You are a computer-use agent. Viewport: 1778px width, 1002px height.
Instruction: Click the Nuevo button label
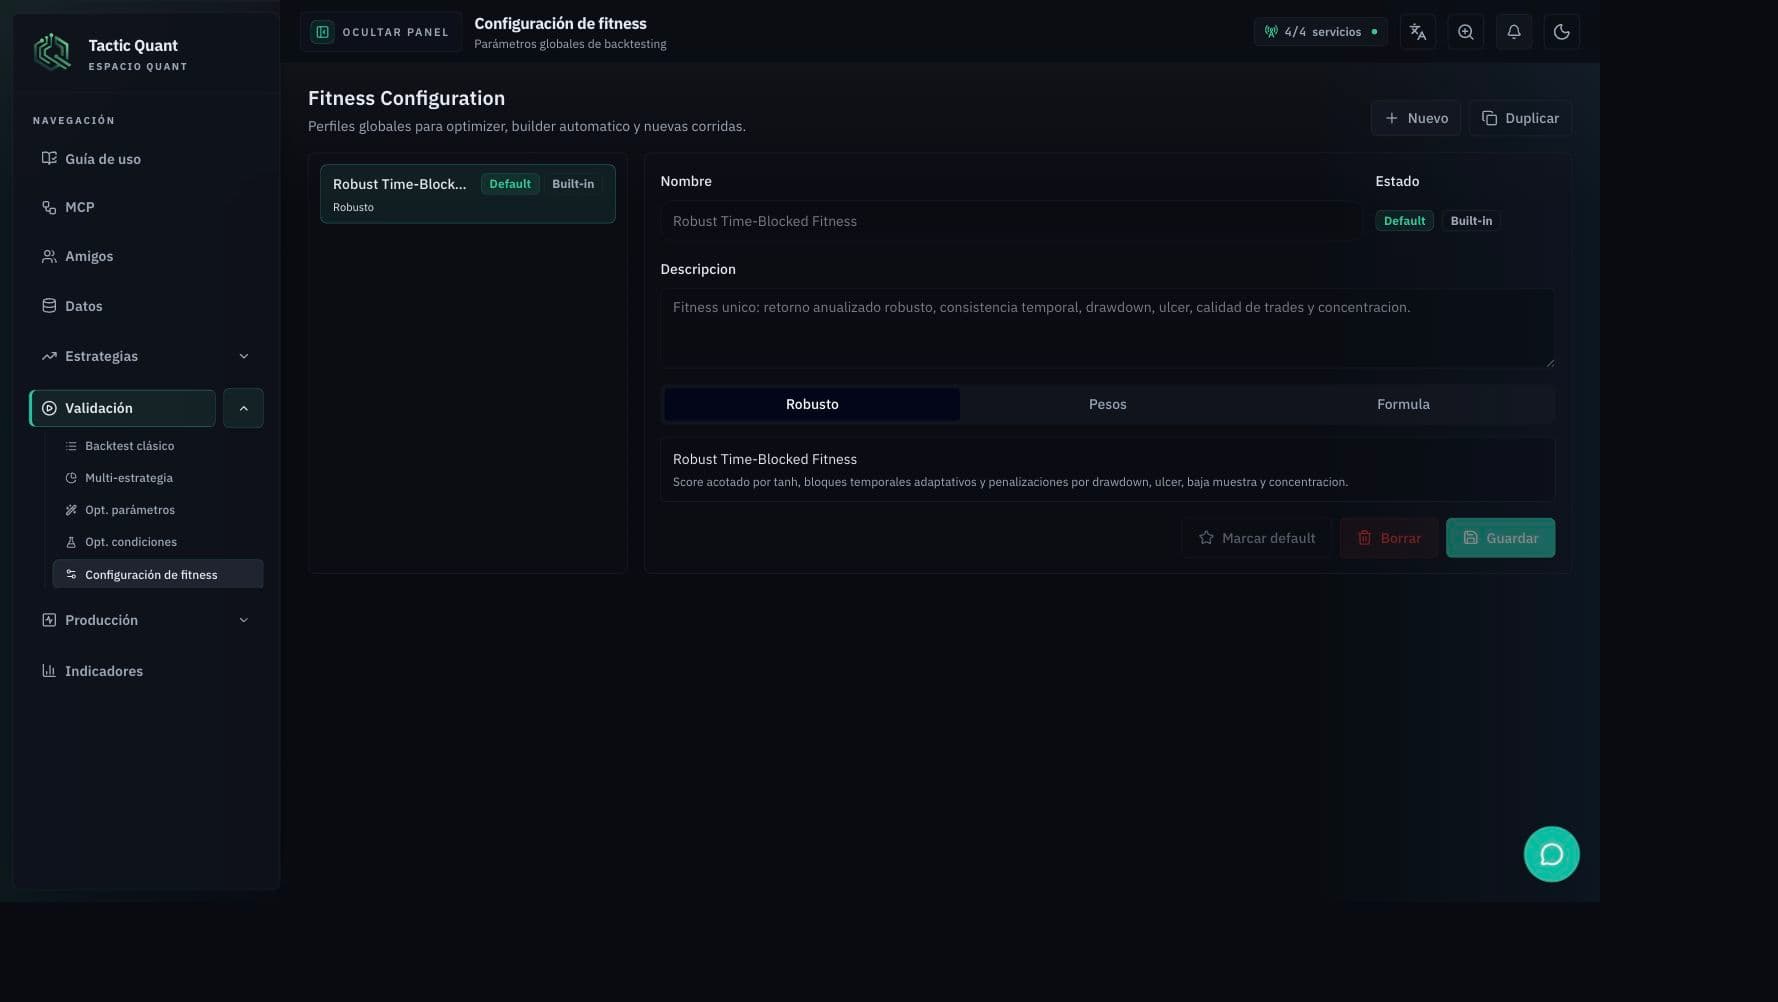click(x=1427, y=118)
